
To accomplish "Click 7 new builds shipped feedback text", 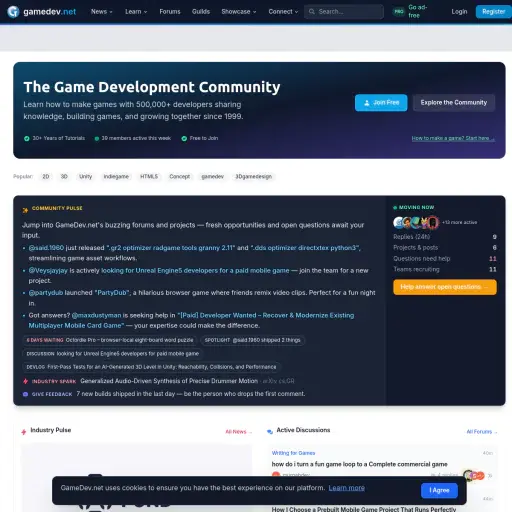I will pyautogui.click(x=191, y=394).
